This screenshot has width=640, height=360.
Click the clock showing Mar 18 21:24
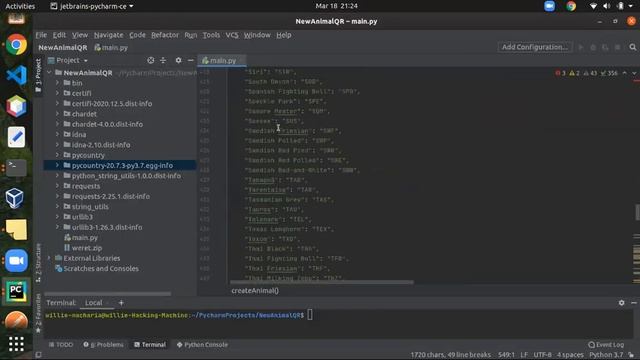click(336, 6)
